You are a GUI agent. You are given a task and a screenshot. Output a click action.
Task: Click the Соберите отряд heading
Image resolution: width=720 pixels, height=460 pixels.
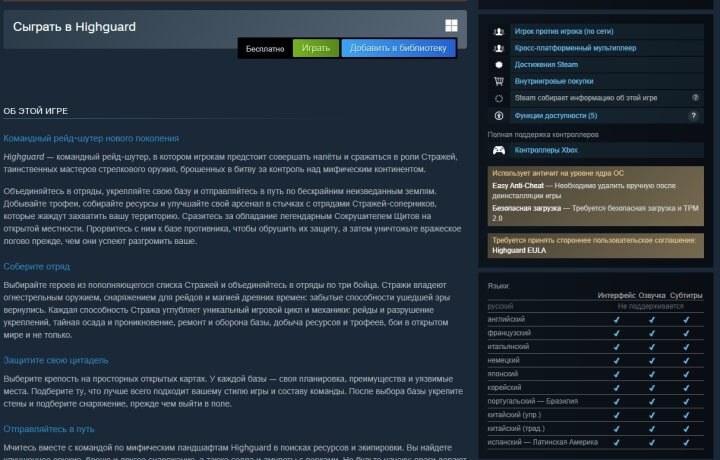37,266
